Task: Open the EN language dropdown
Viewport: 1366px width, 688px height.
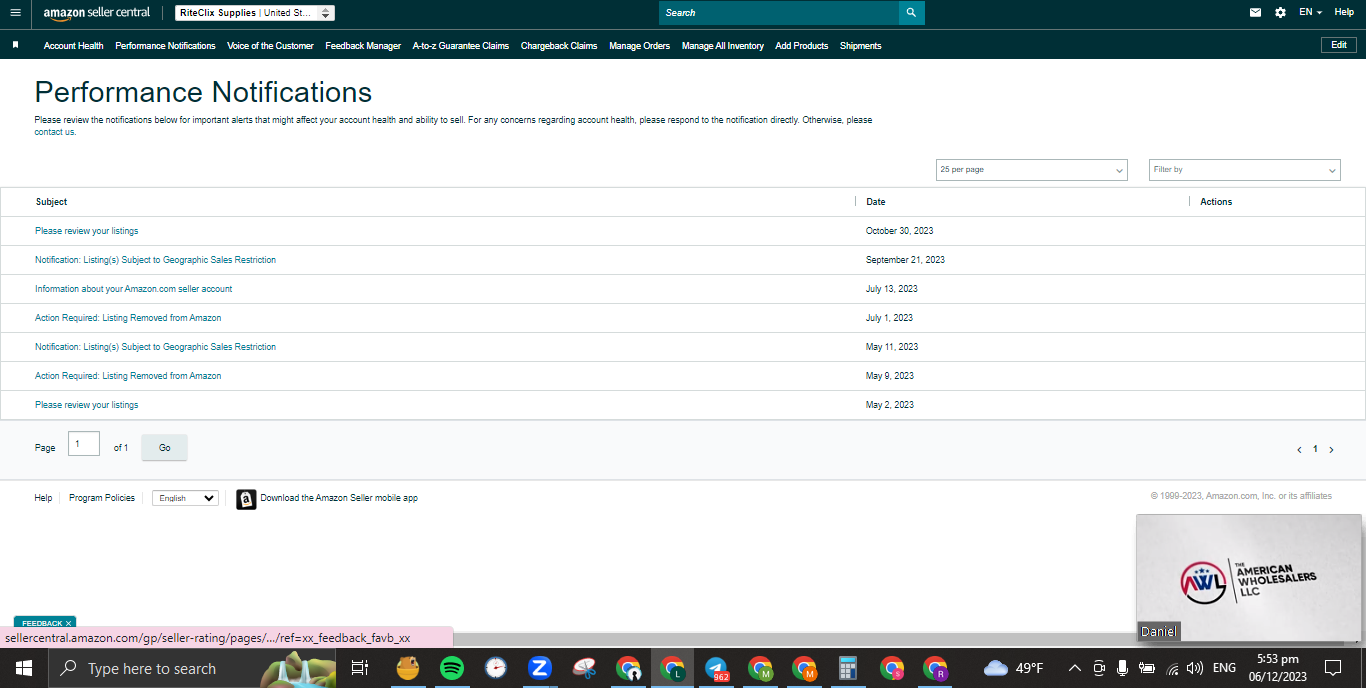Action: click(x=1310, y=12)
